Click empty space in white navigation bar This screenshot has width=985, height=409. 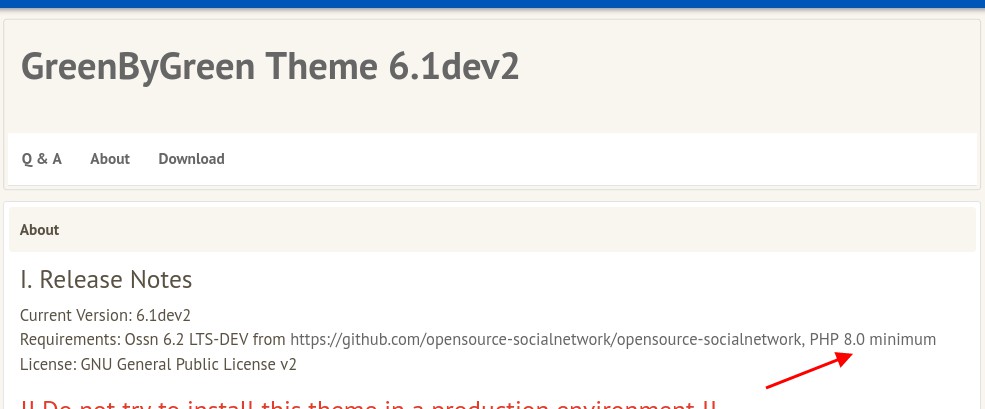coord(600,159)
